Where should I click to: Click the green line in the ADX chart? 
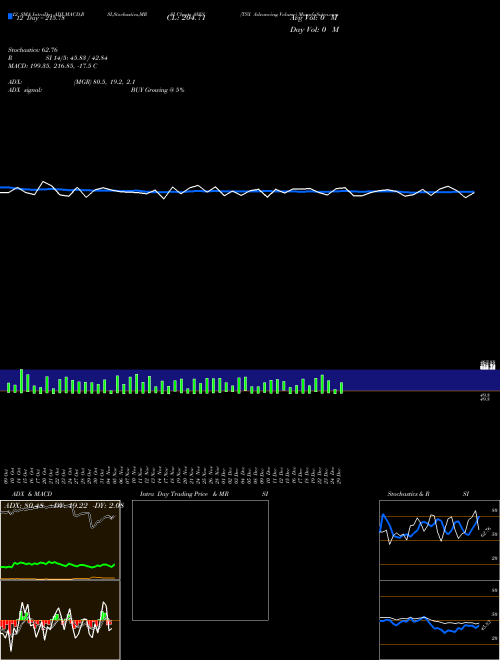pyautogui.click(x=58, y=564)
